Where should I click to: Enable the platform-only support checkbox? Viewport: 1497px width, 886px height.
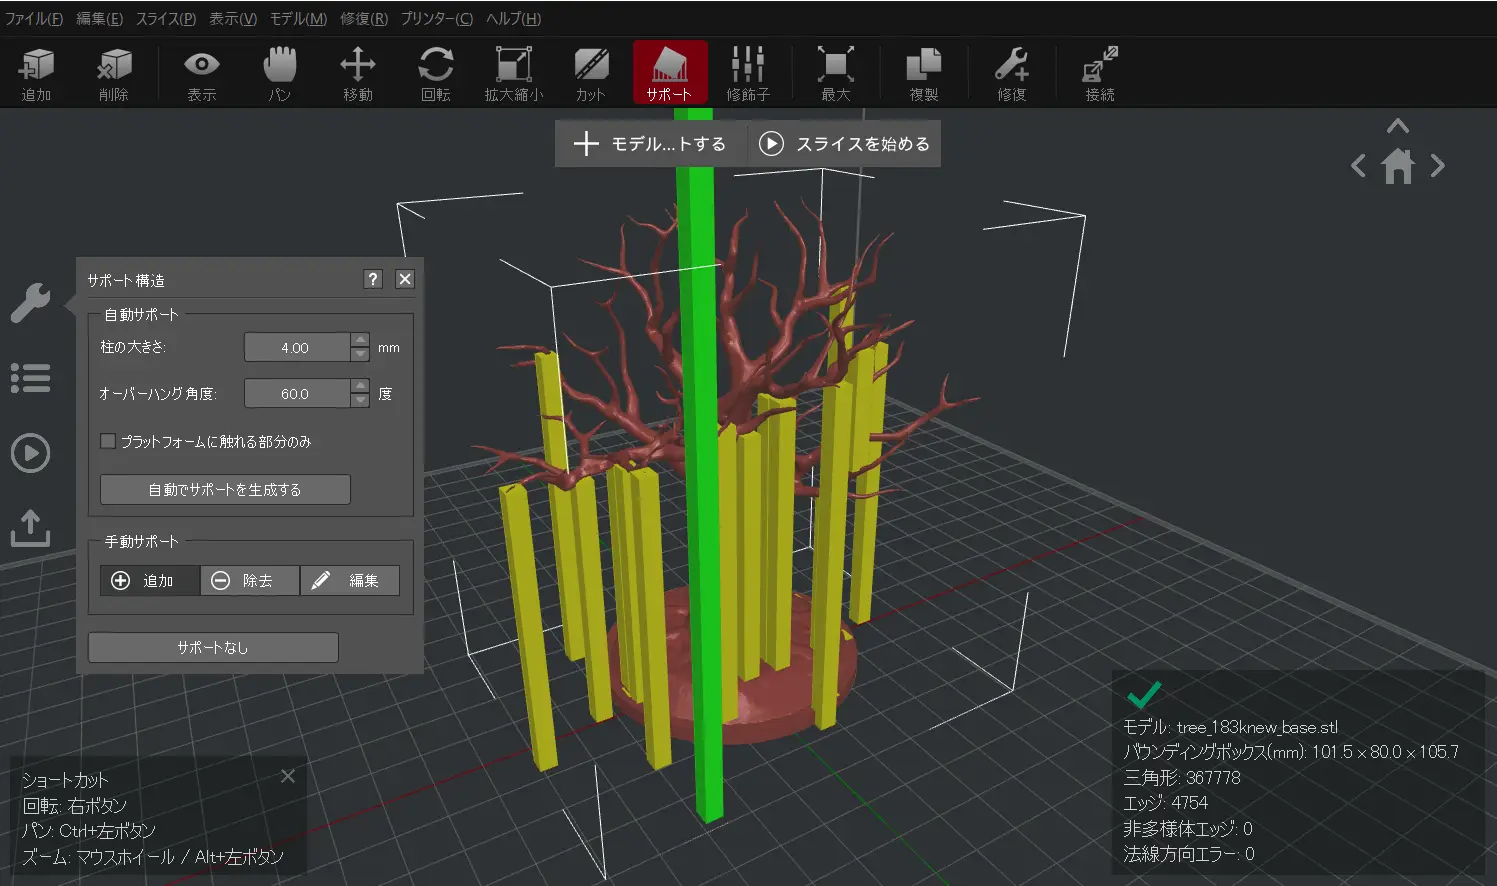click(108, 441)
